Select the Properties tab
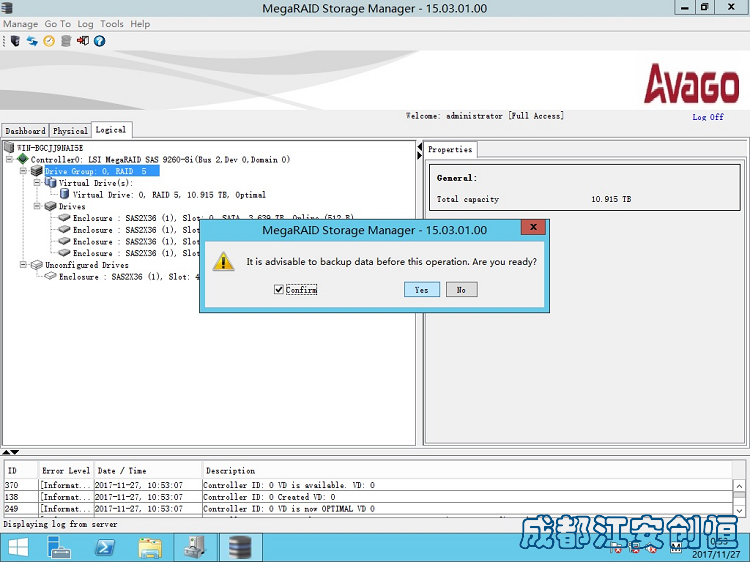The image size is (750, 562). point(450,149)
